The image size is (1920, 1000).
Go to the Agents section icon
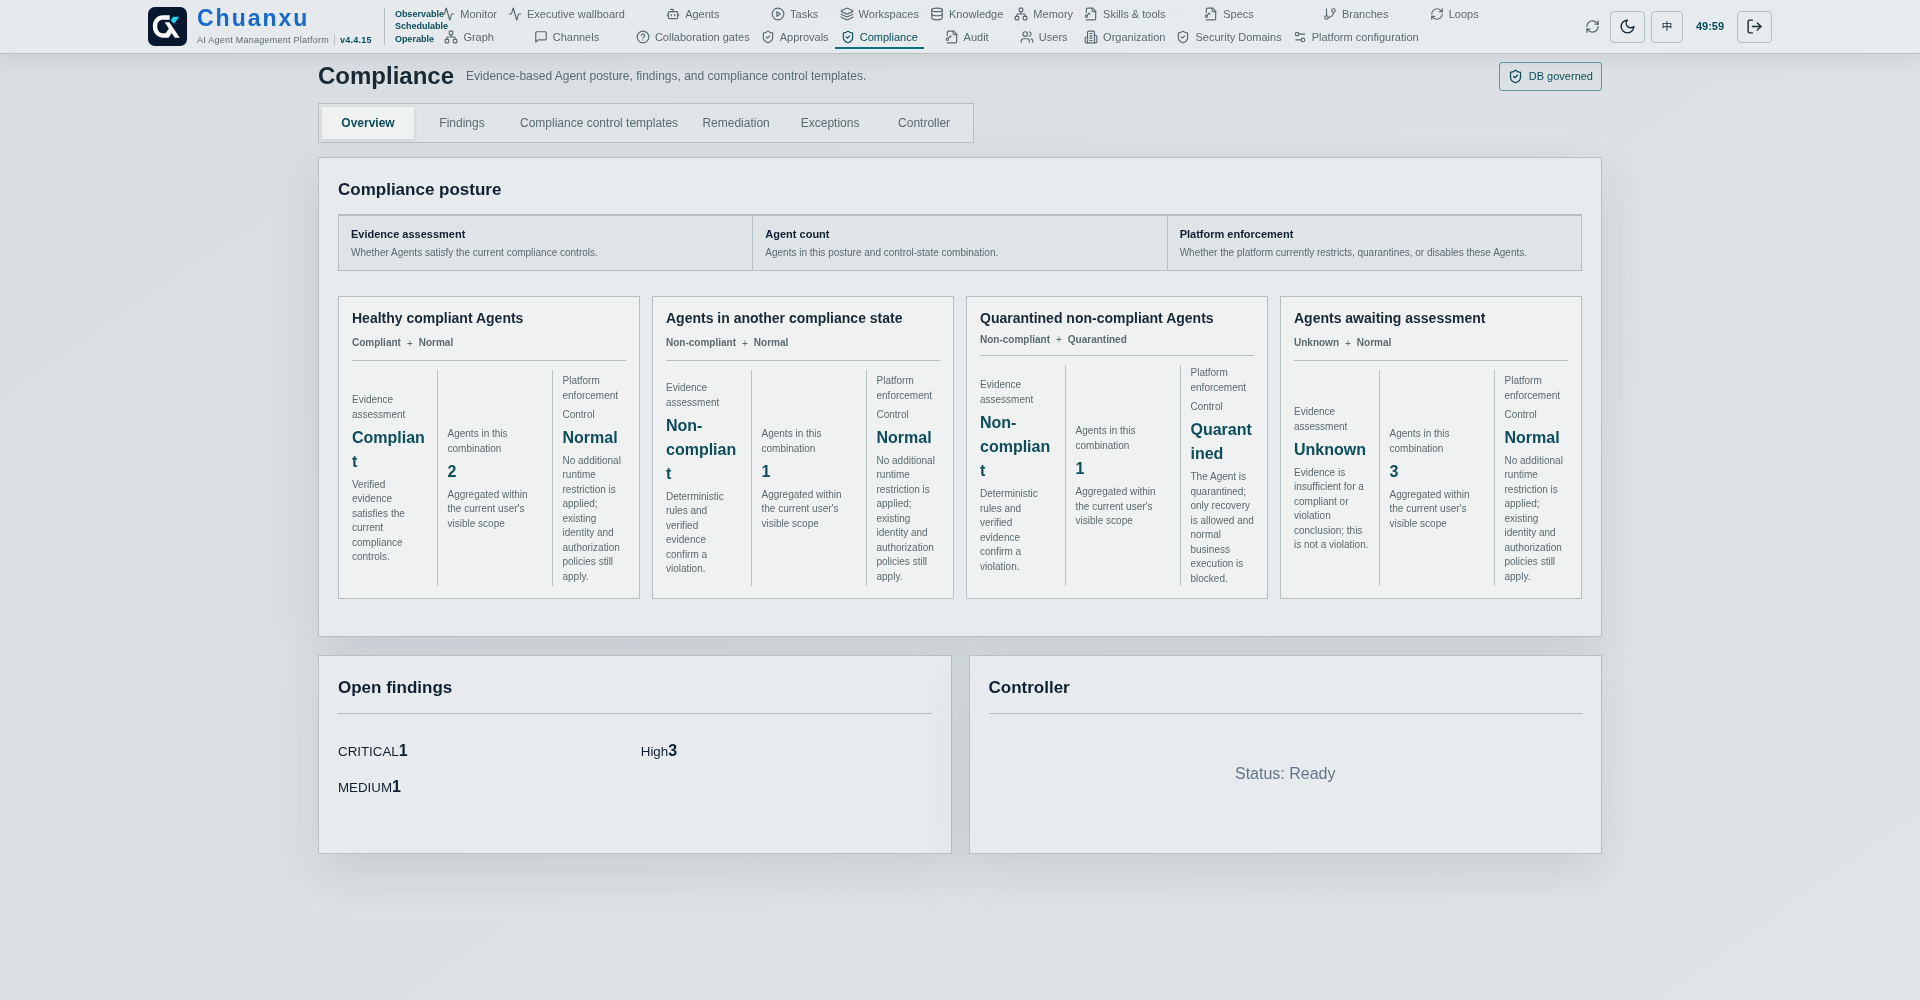[x=673, y=14]
